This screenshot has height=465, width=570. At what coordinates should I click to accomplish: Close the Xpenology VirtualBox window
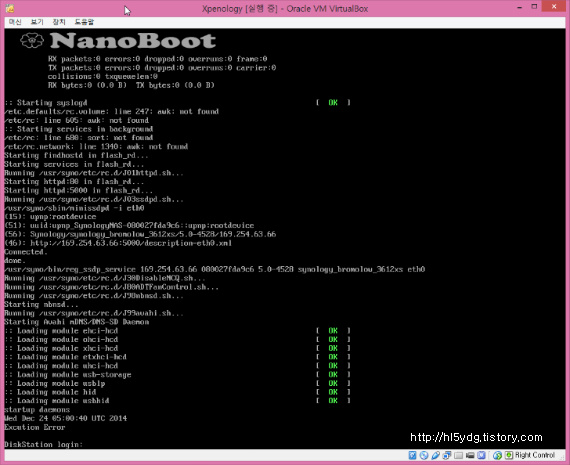554,6
